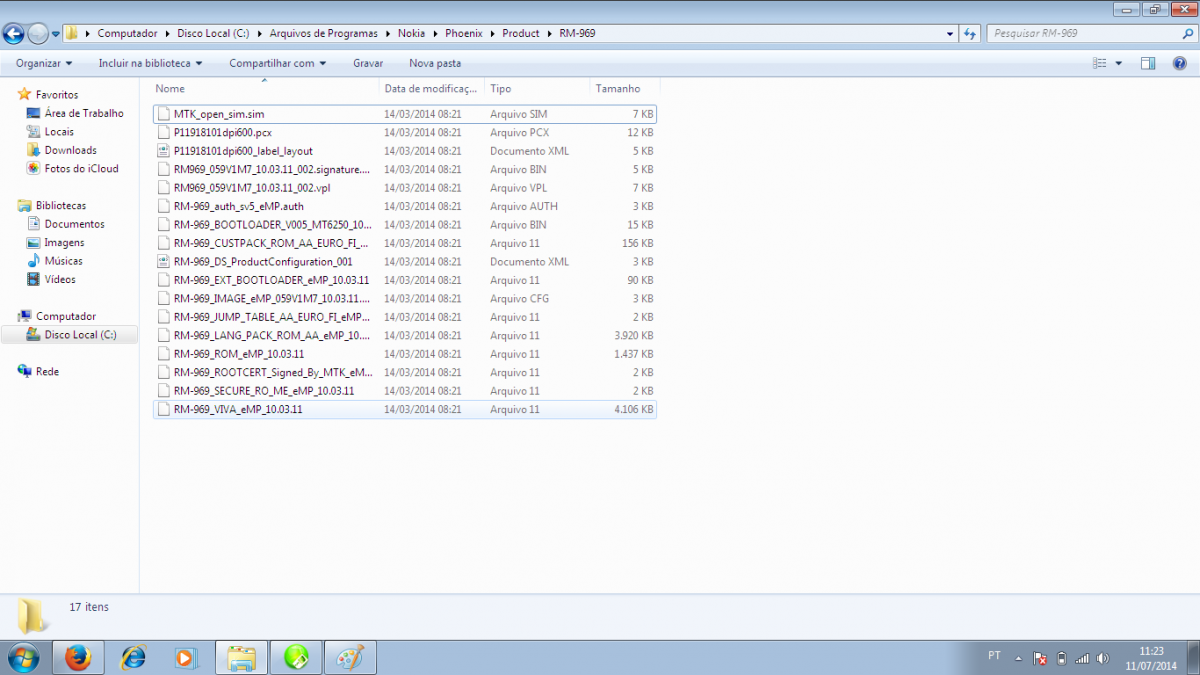Screen dimensions: 1200x675
Task: Open Firefox from the taskbar
Action: (78, 658)
